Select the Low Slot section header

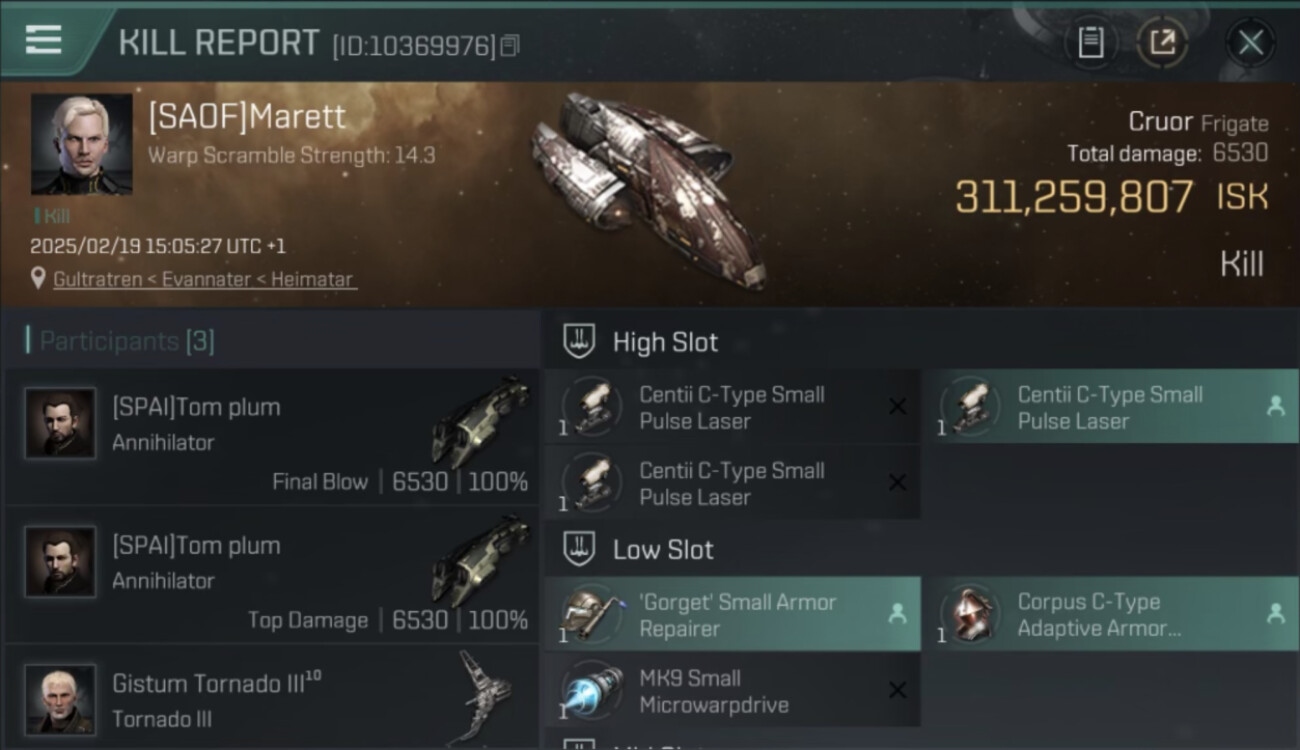663,549
